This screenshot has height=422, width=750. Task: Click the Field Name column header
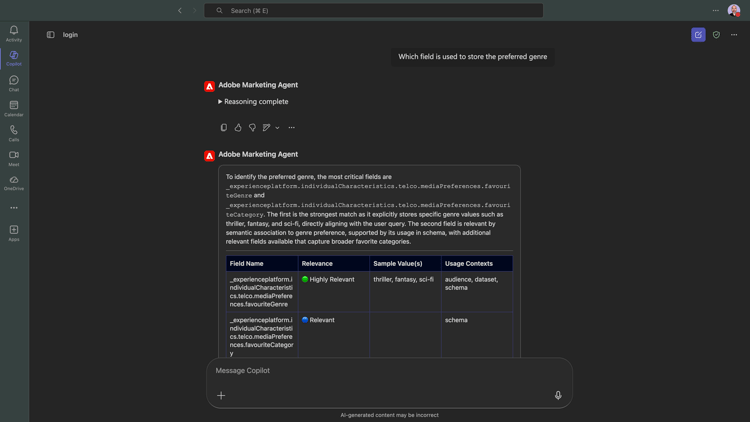coord(262,264)
